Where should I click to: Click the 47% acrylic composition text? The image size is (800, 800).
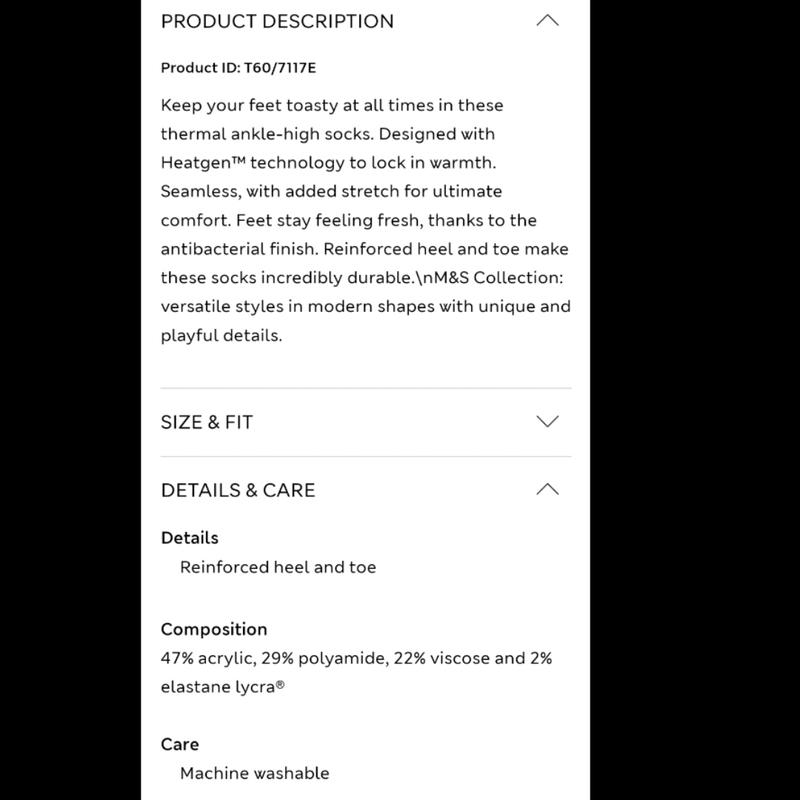[x=356, y=658]
